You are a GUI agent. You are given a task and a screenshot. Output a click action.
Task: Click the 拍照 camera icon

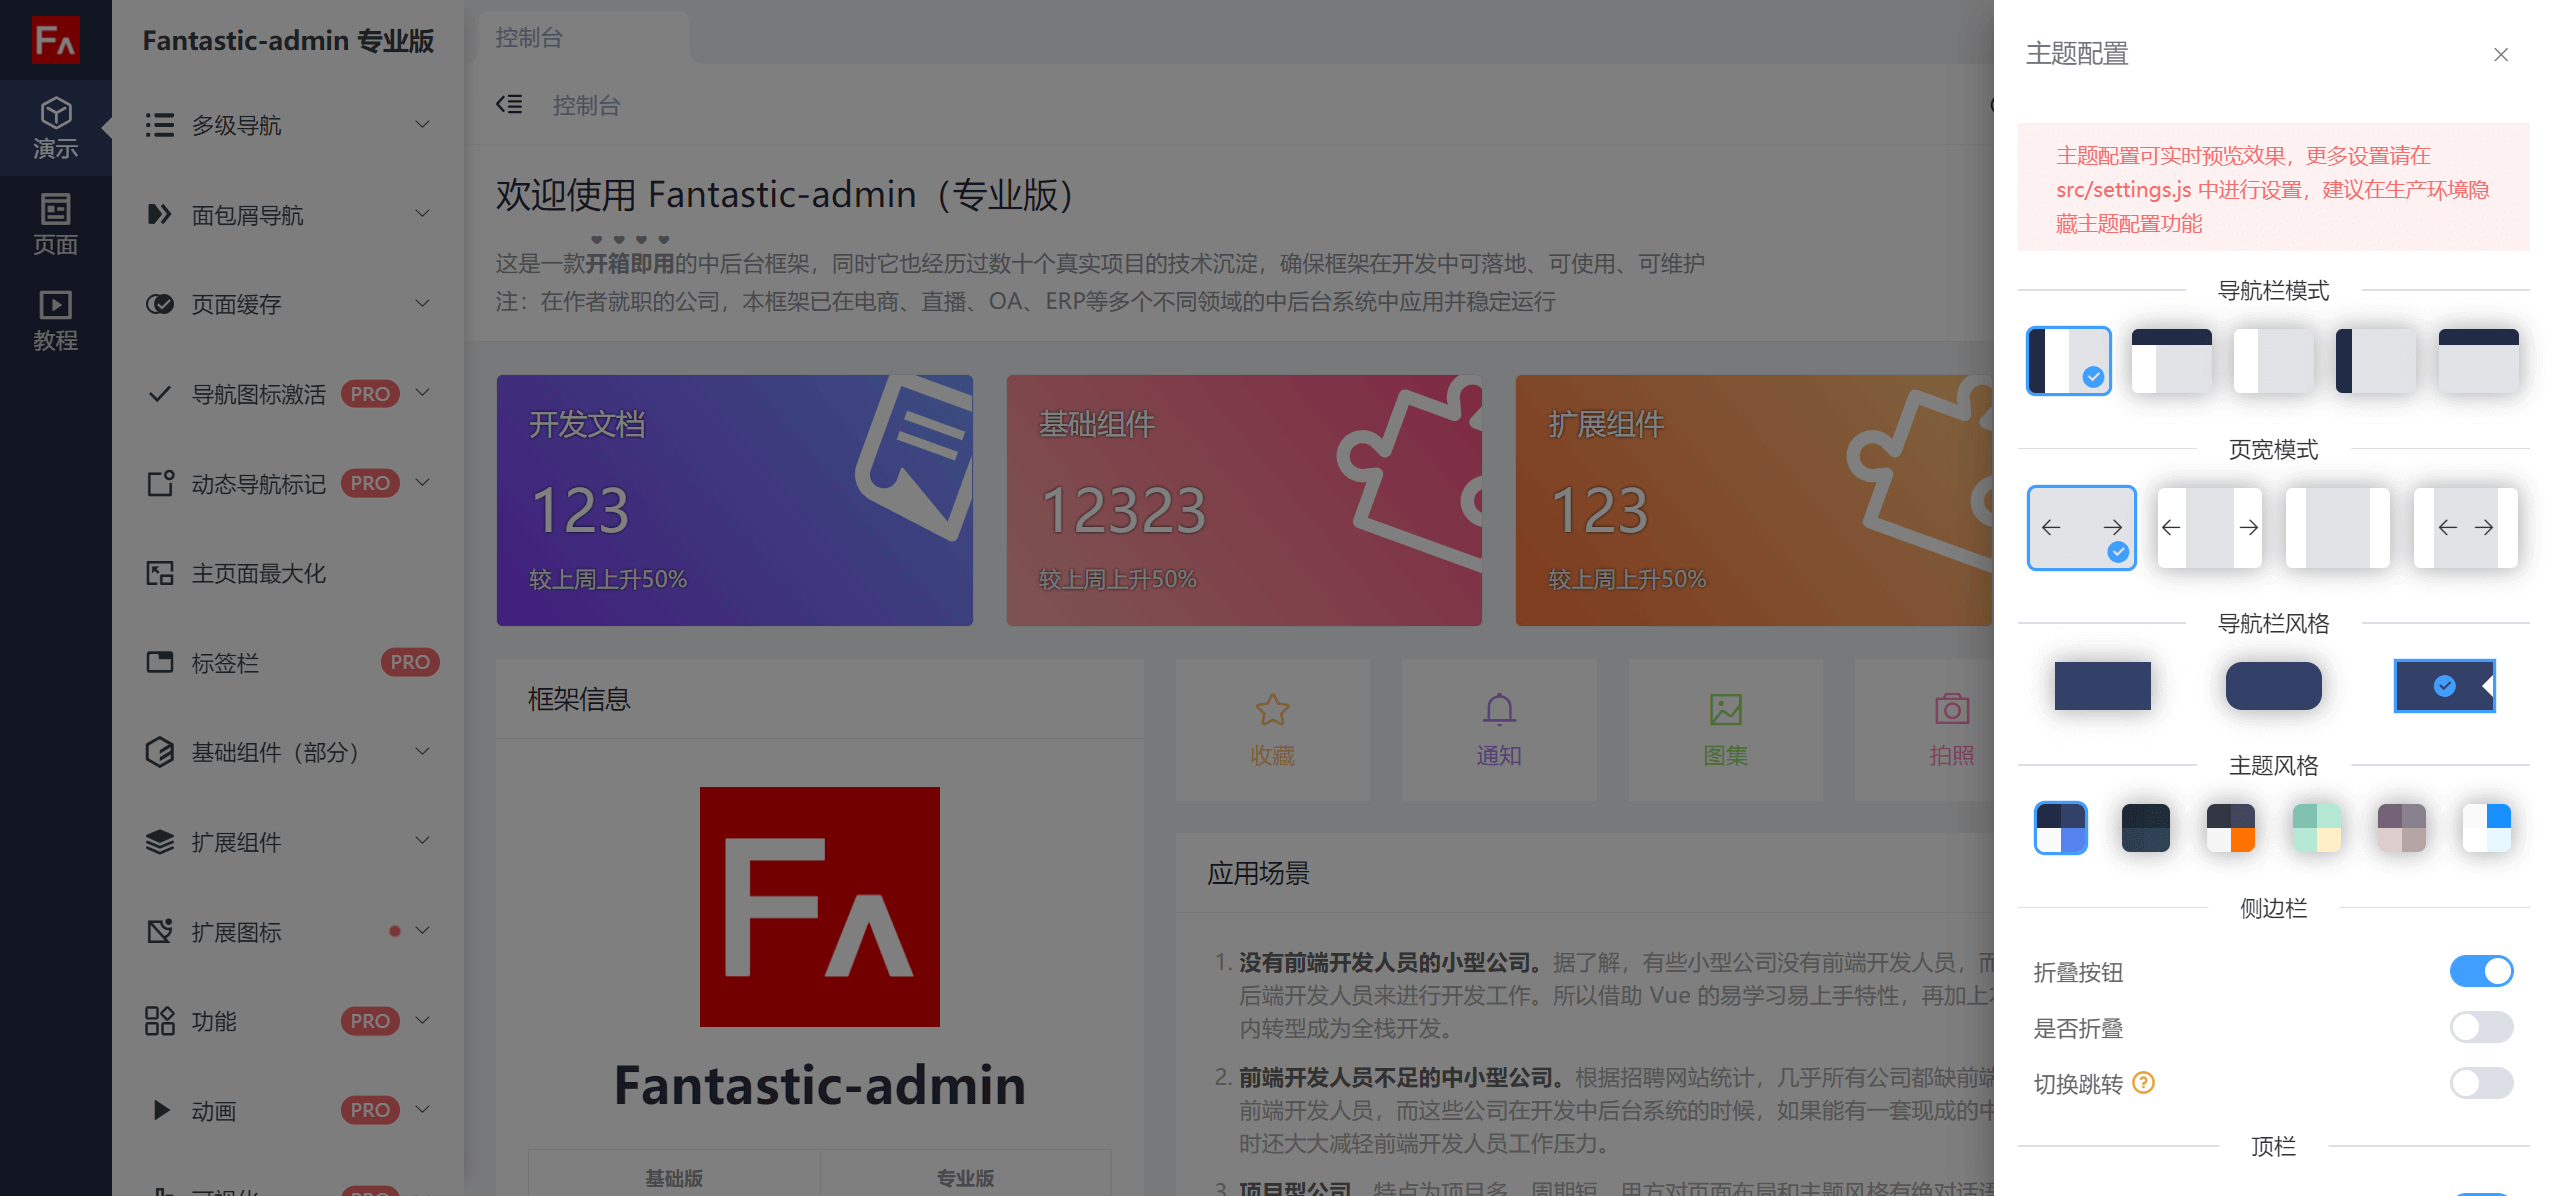1951,709
